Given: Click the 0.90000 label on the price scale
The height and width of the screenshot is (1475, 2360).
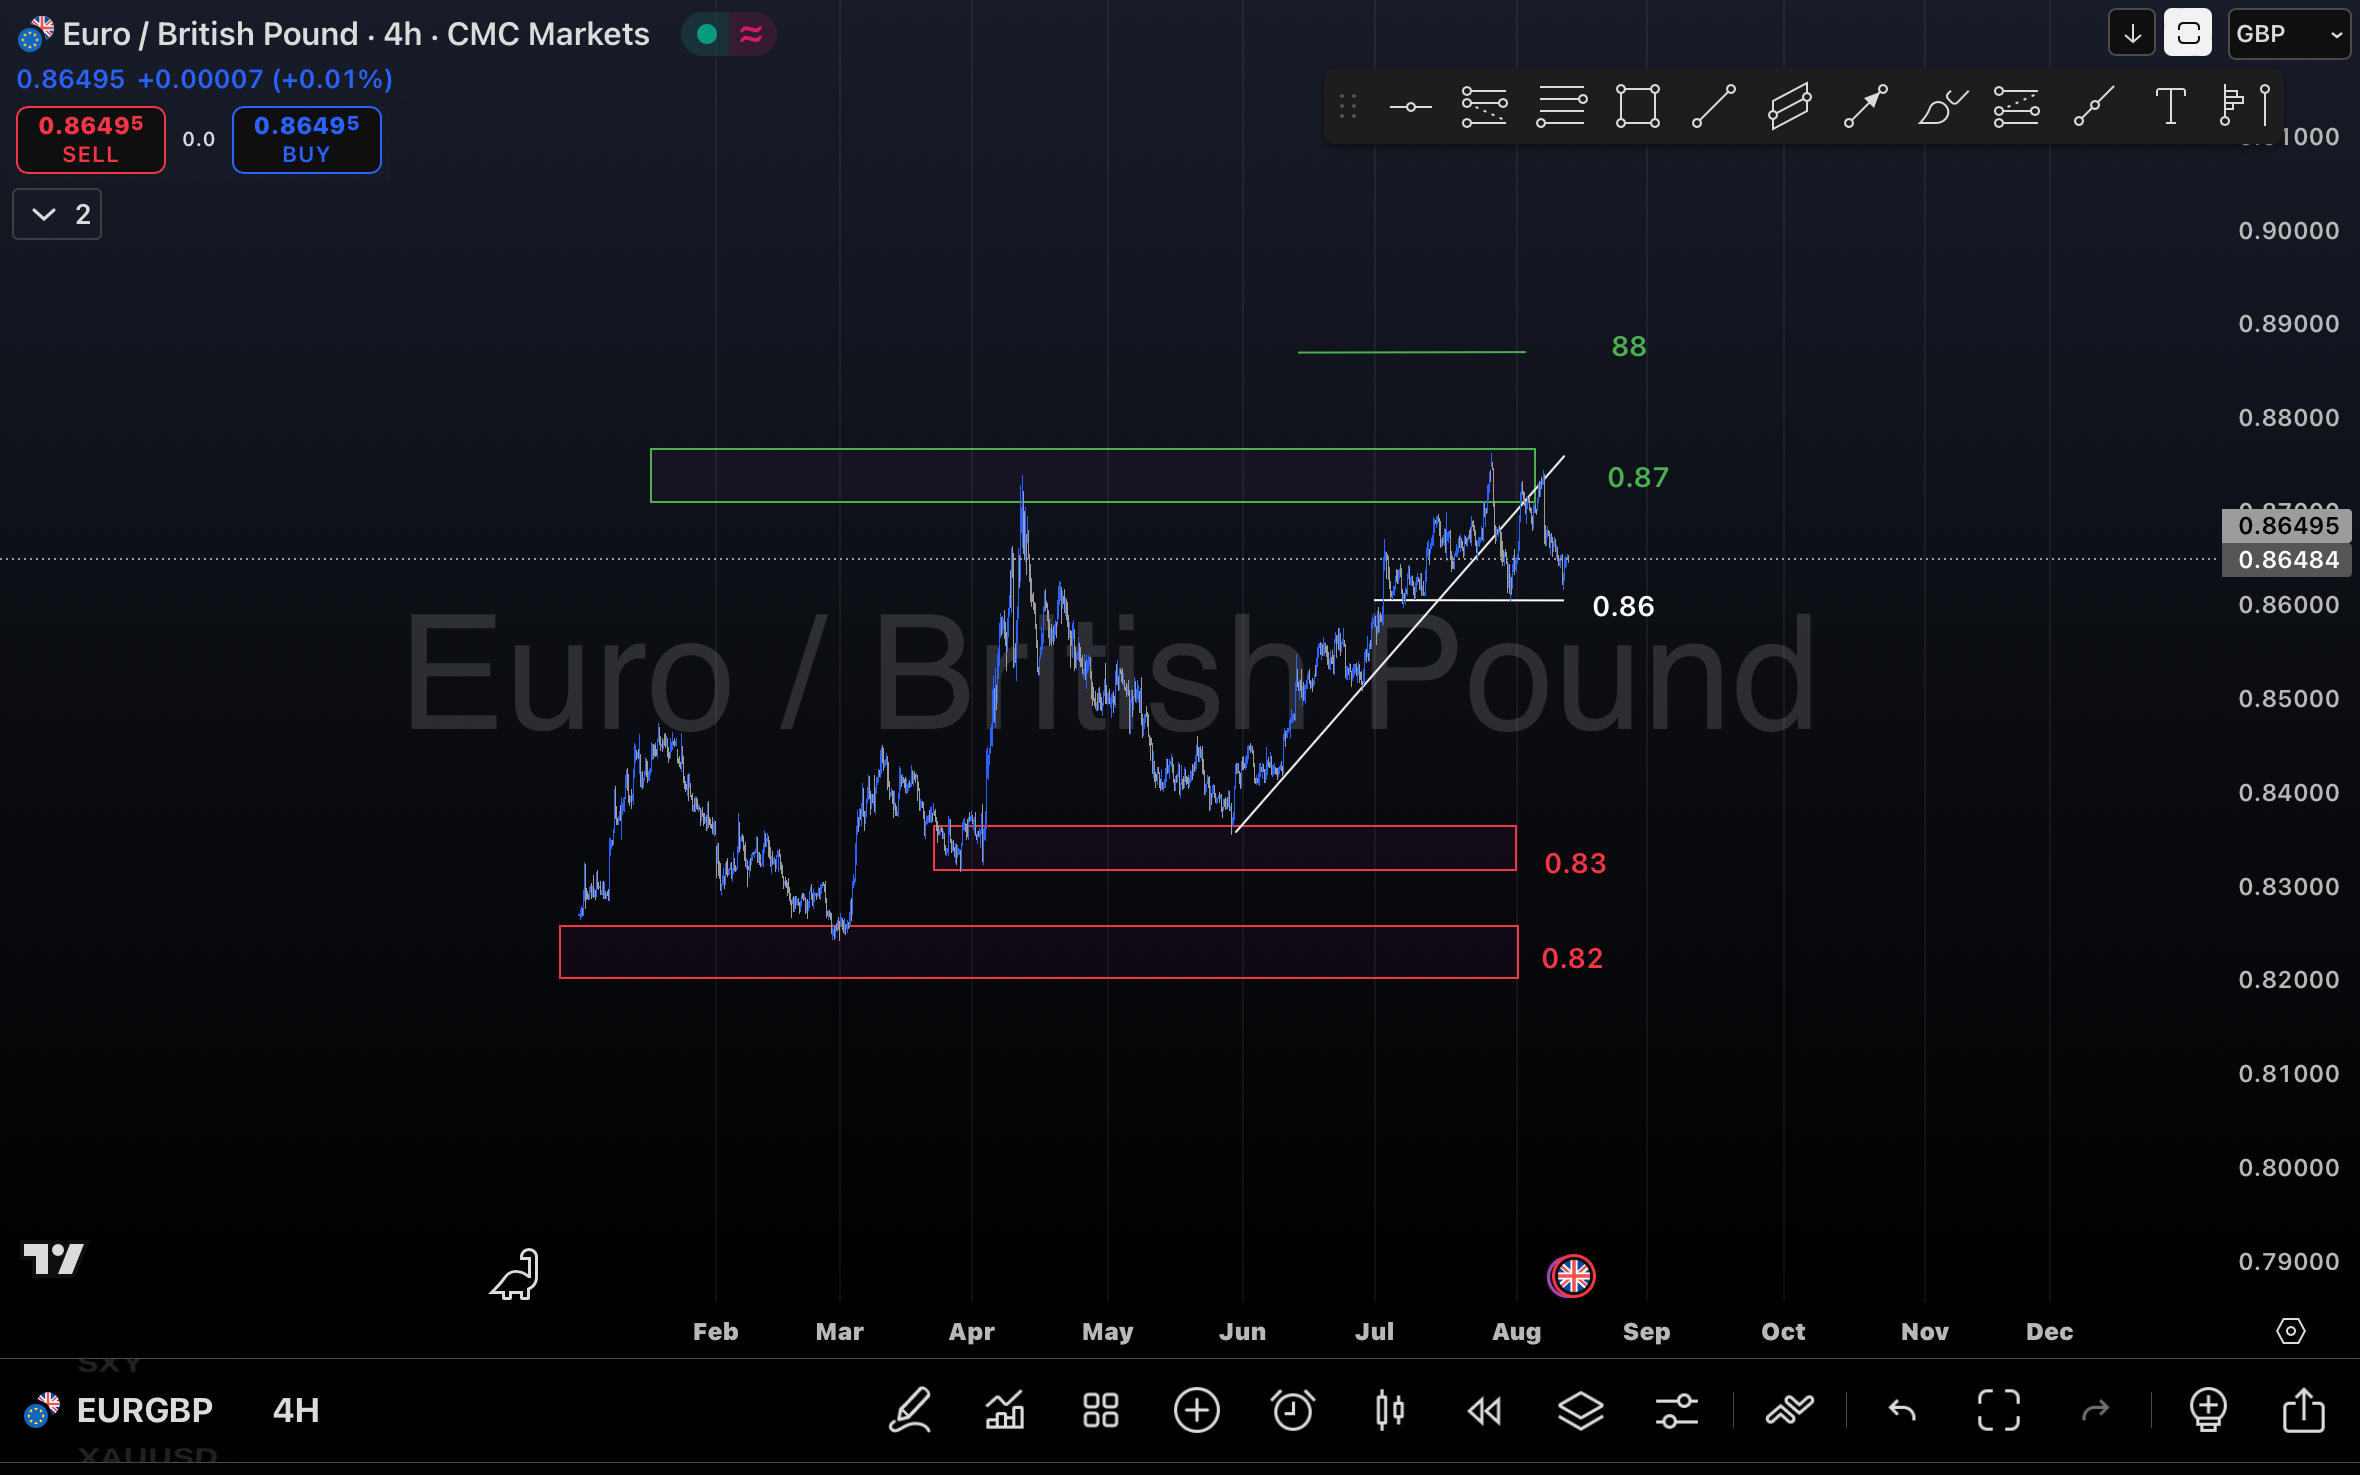Looking at the screenshot, I should [x=2288, y=230].
